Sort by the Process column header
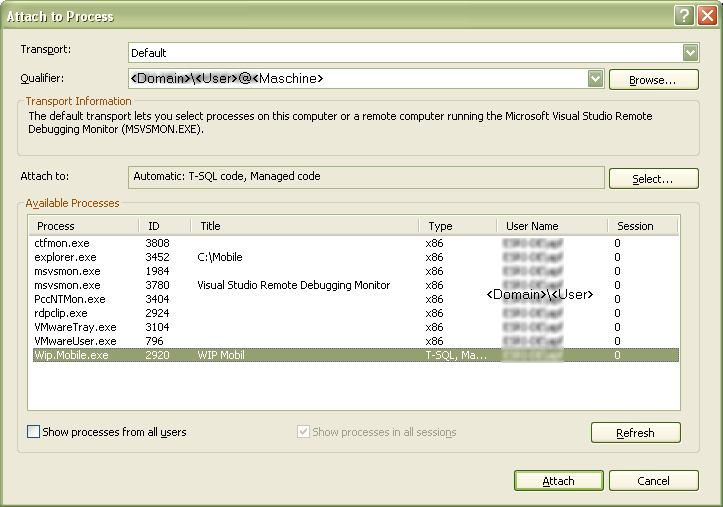This screenshot has width=723, height=507. coord(83,226)
